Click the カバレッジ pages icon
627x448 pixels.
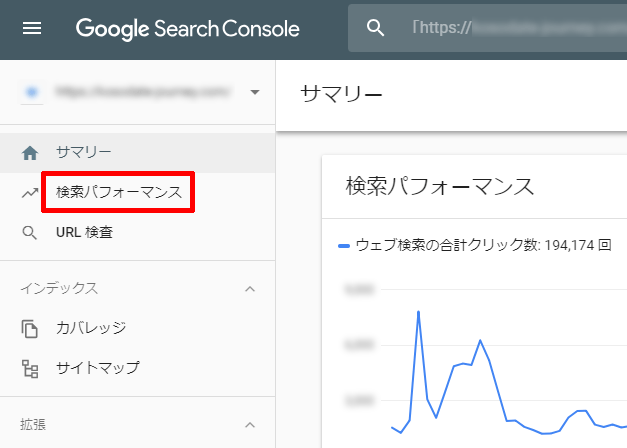pyautogui.click(x=30, y=329)
